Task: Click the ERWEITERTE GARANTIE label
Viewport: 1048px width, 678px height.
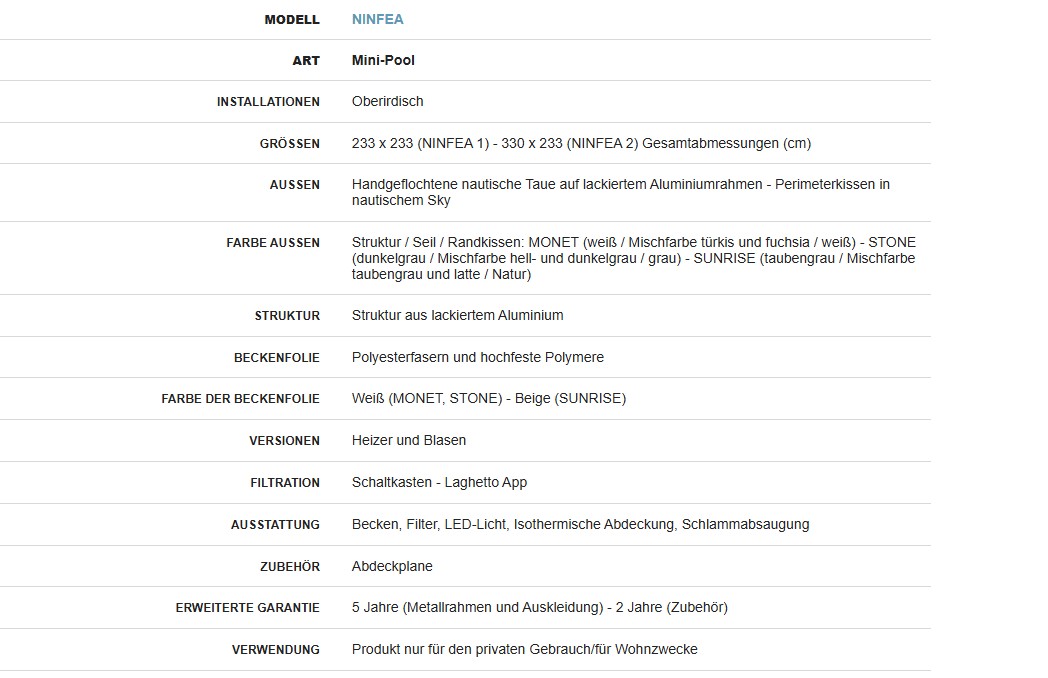Action: 247,608
